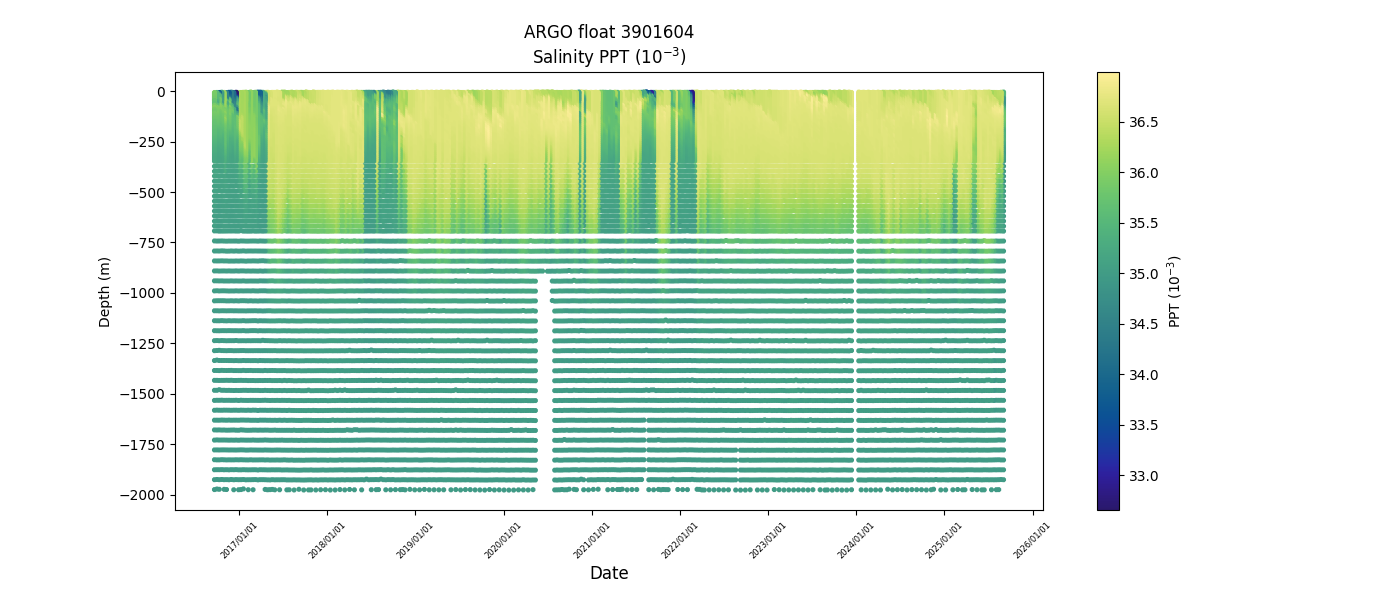This screenshot has height=600, width=1400.
Task: Click the 2022/01/01 date tick label
Action: click(681, 540)
